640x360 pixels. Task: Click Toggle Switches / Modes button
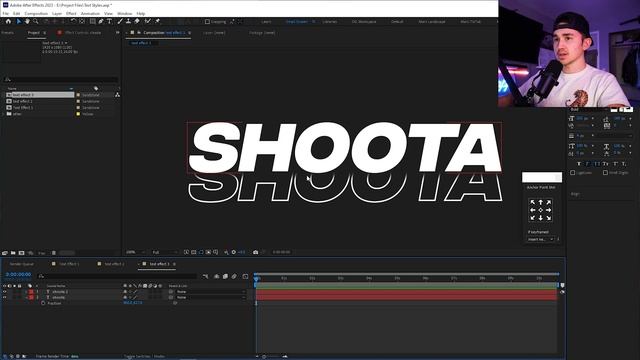pos(144,356)
